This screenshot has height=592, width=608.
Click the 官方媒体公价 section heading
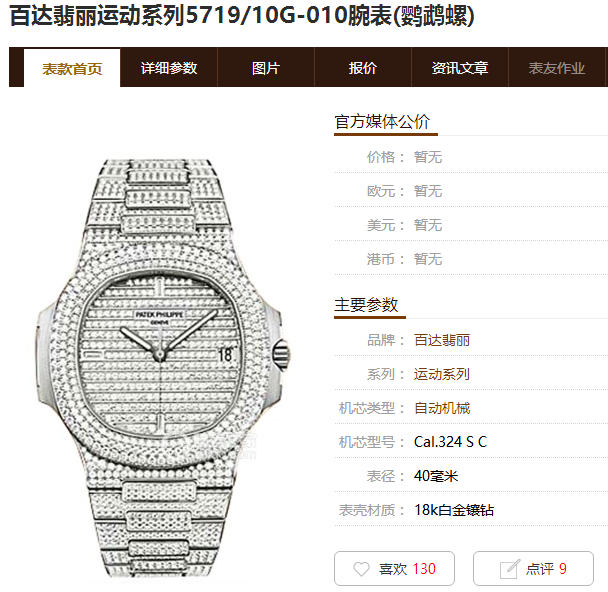382,122
